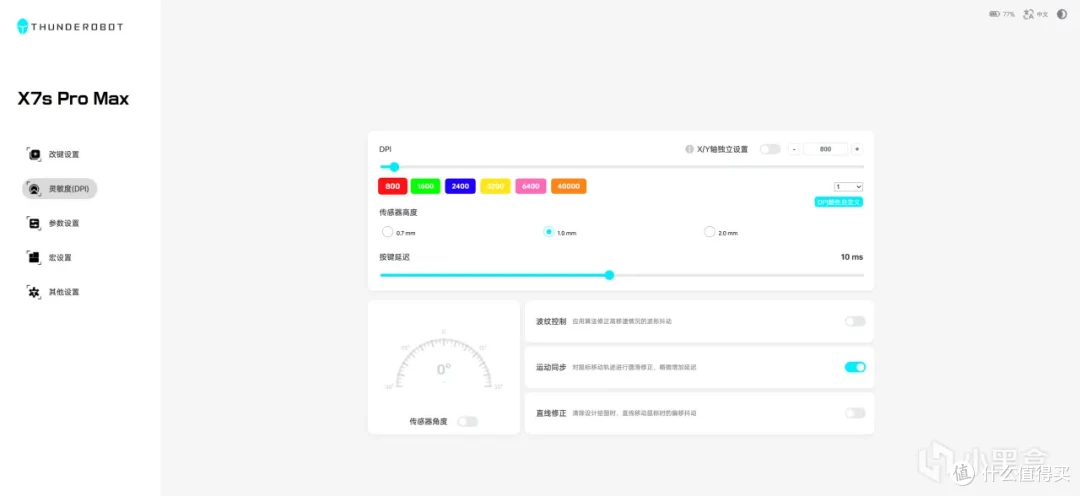Viewport: 1080px width, 496px height.
Task: Enable the 传感器角度 toggle
Action: click(x=467, y=422)
